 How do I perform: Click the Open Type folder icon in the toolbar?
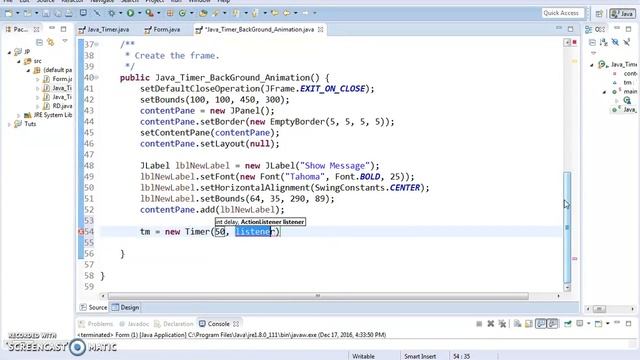tap(203, 13)
